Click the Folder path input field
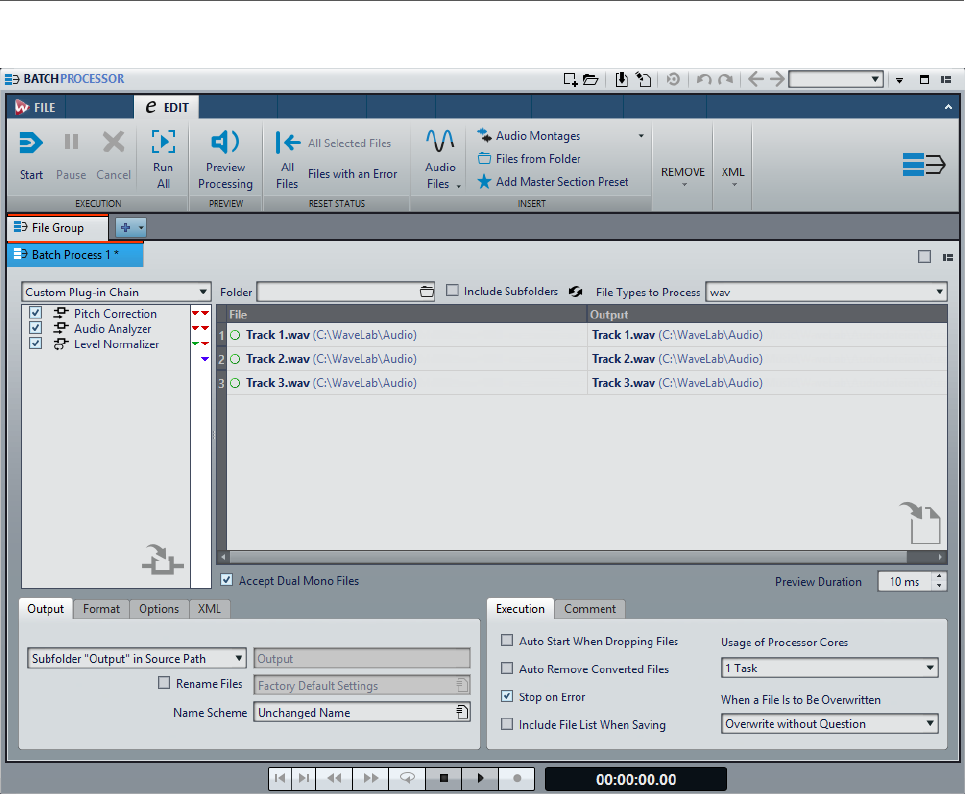Image resolution: width=965 pixels, height=794 pixels. coord(338,292)
